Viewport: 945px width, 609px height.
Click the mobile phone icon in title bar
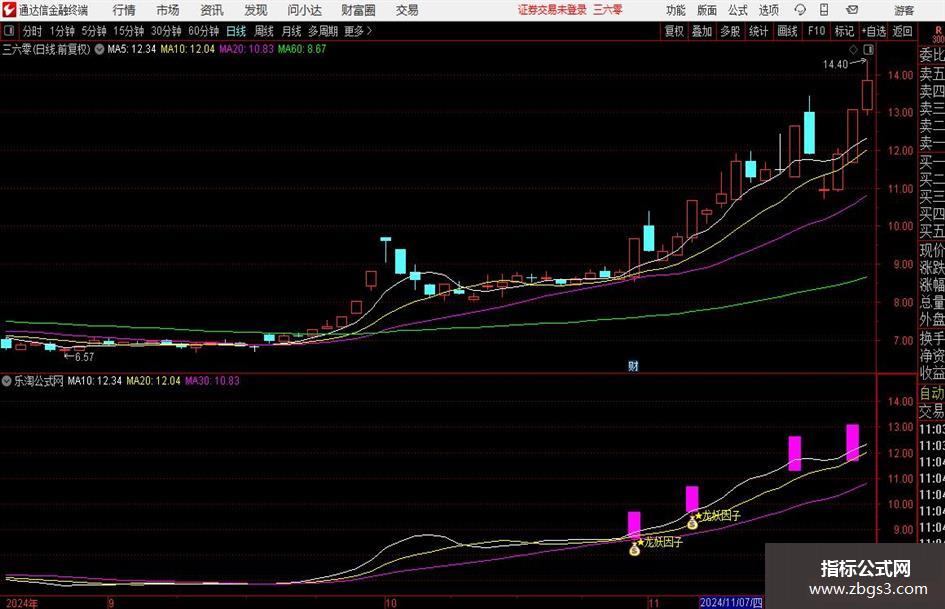pyautogui.click(x=824, y=10)
